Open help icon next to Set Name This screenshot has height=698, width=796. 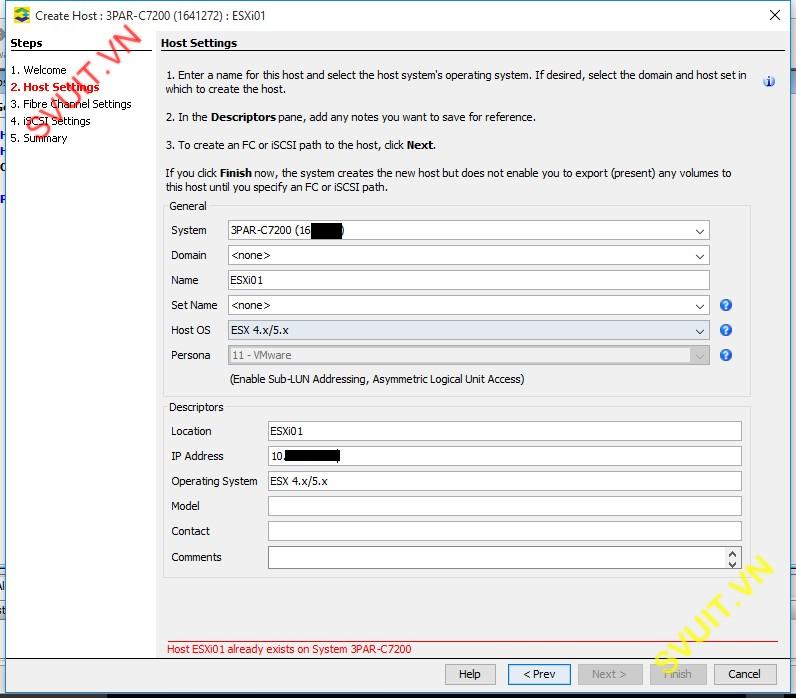pyautogui.click(x=726, y=305)
